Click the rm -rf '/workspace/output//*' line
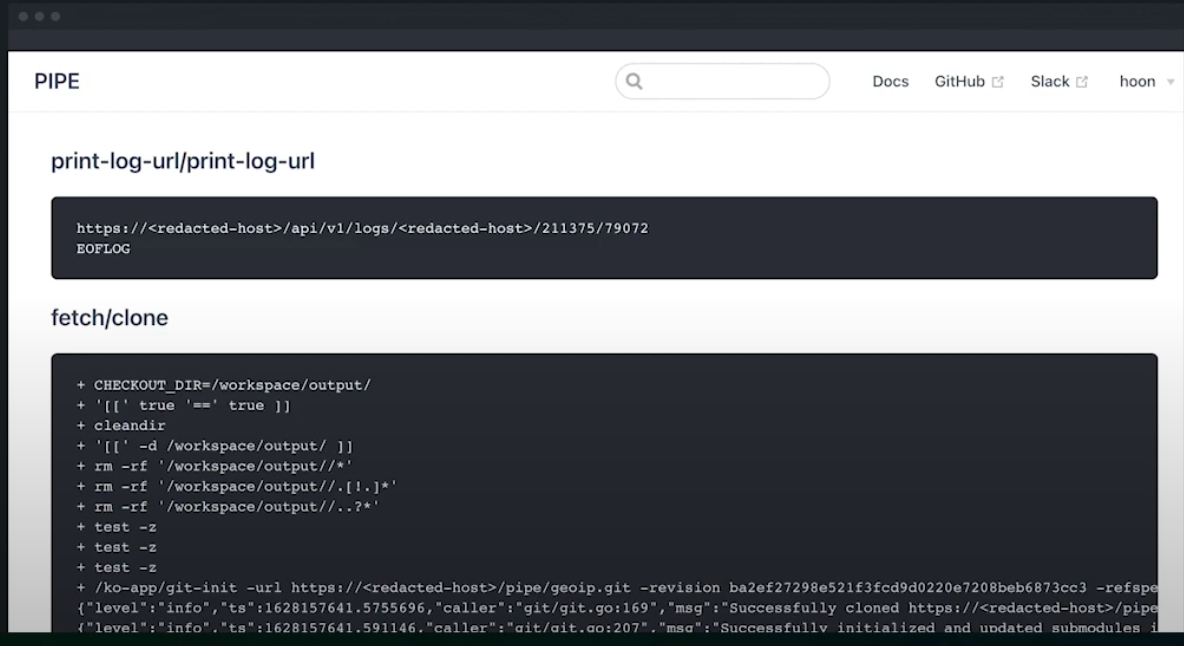This screenshot has width=1184, height=646. point(215,466)
